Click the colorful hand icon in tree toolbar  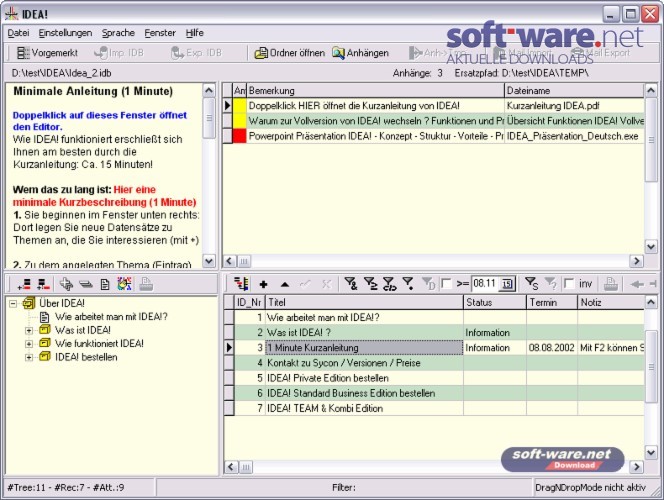(x=124, y=284)
